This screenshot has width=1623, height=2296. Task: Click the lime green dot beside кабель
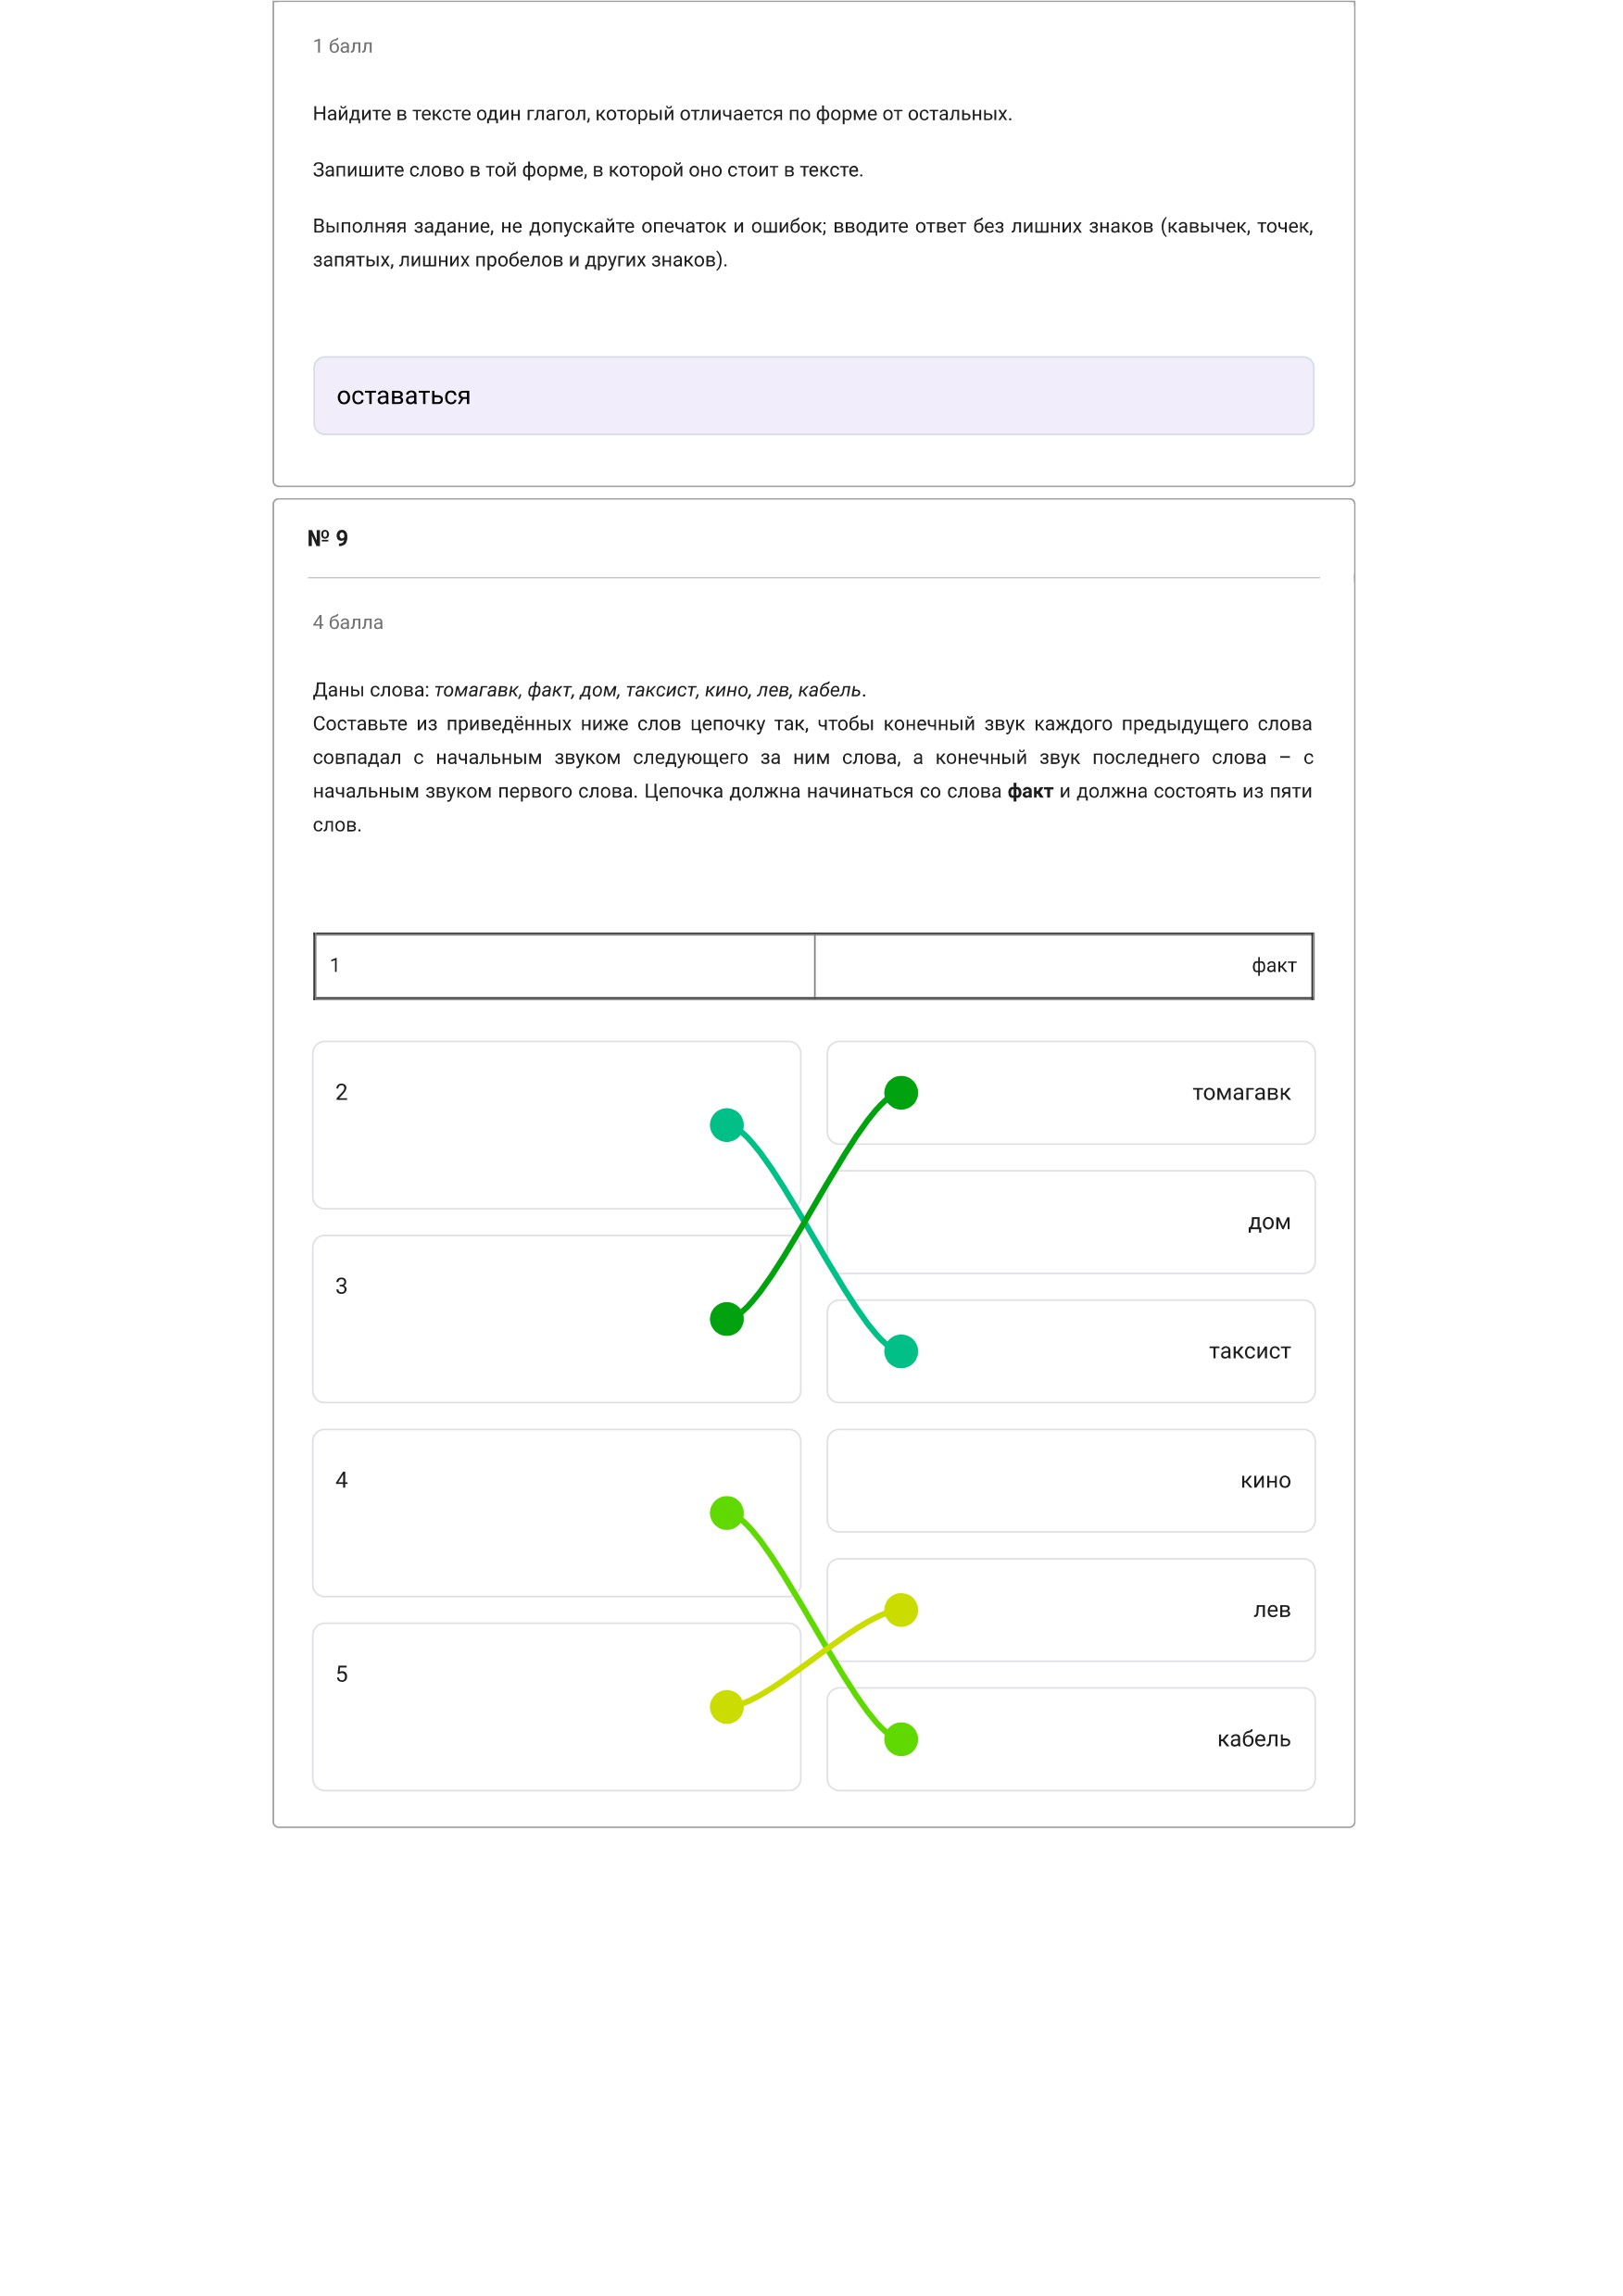pyautogui.click(x=901, y=1739)
